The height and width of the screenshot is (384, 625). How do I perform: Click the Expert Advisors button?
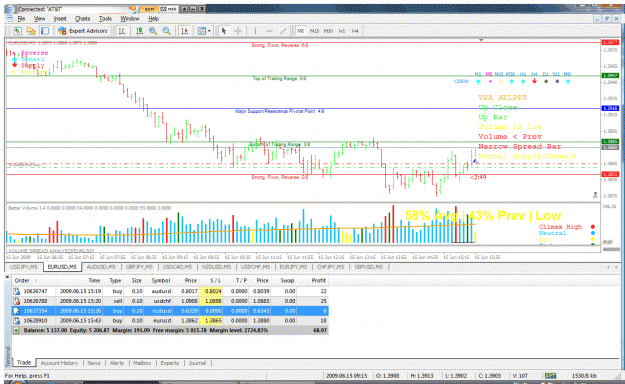click(x=83, y=31)
